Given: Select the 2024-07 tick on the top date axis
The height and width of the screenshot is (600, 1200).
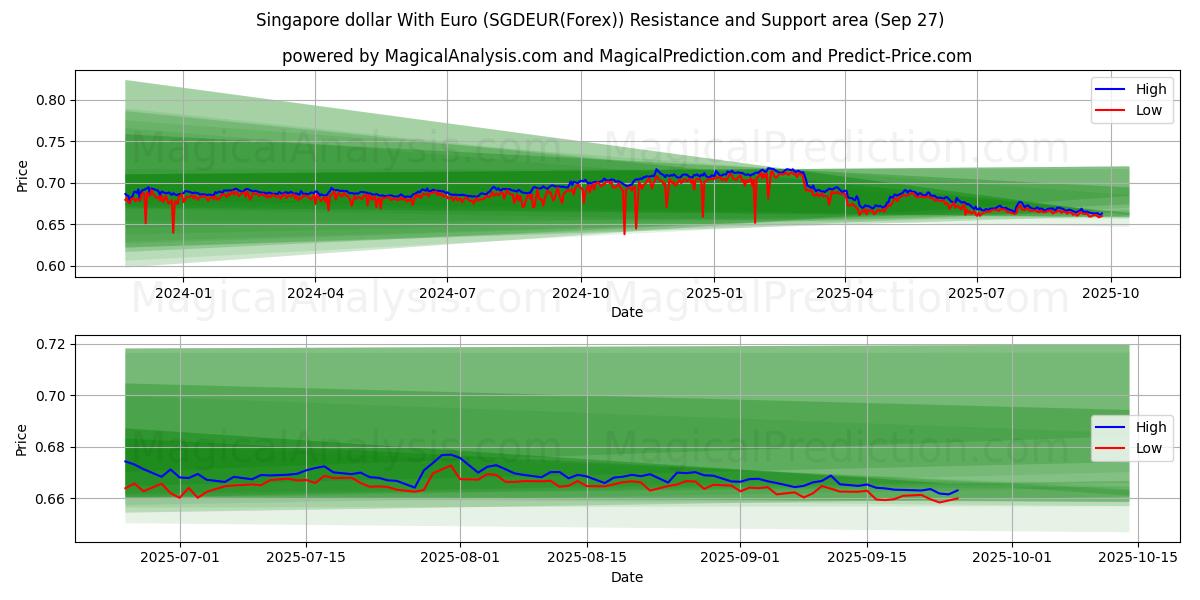Looking at the screenshot, I should coord(446,293).
